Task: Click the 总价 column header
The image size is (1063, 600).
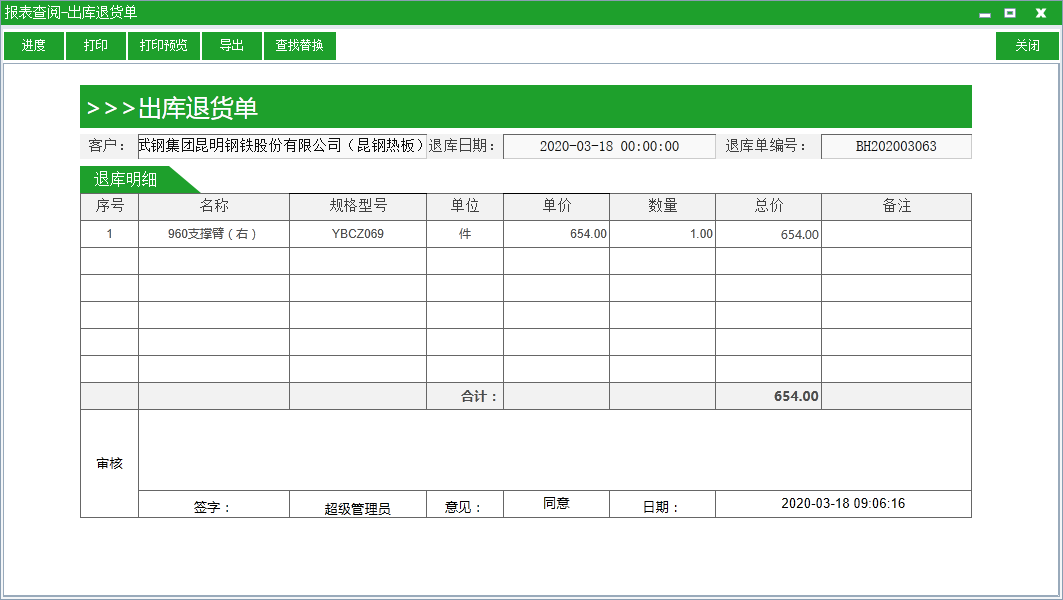Action: click(x=768, y=206)
